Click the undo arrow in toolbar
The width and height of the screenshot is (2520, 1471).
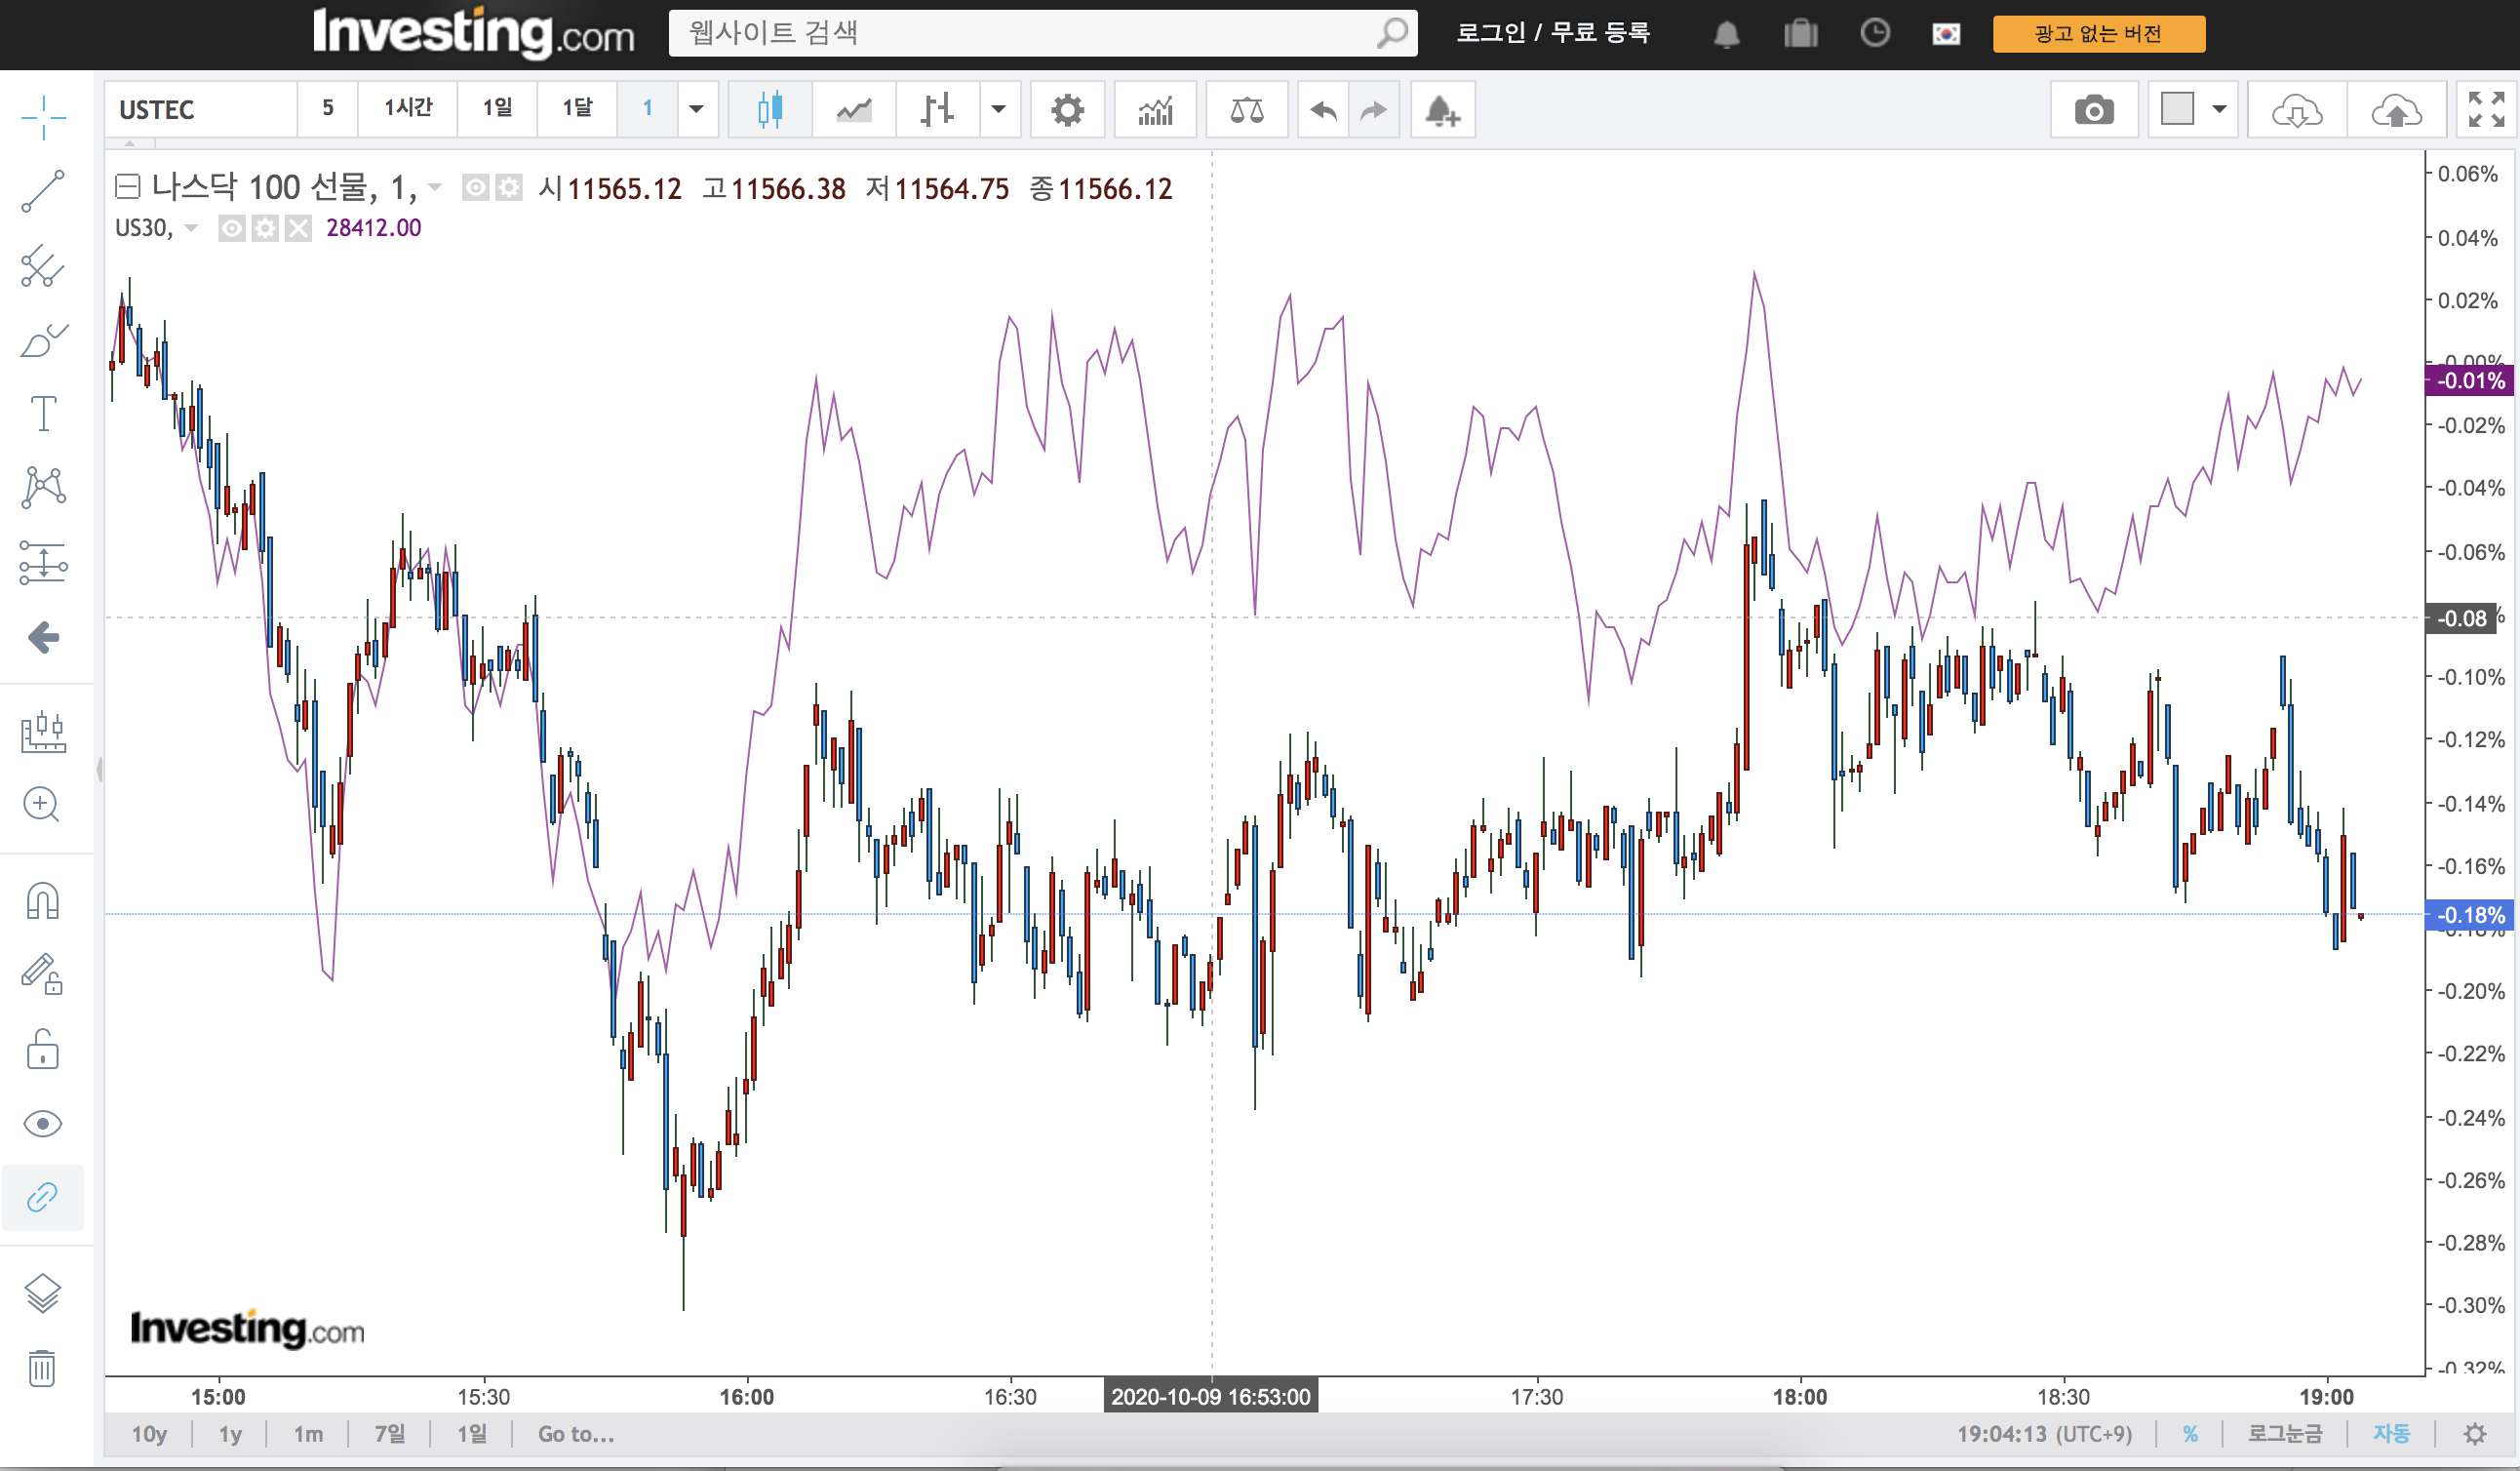pos(1323,110)
